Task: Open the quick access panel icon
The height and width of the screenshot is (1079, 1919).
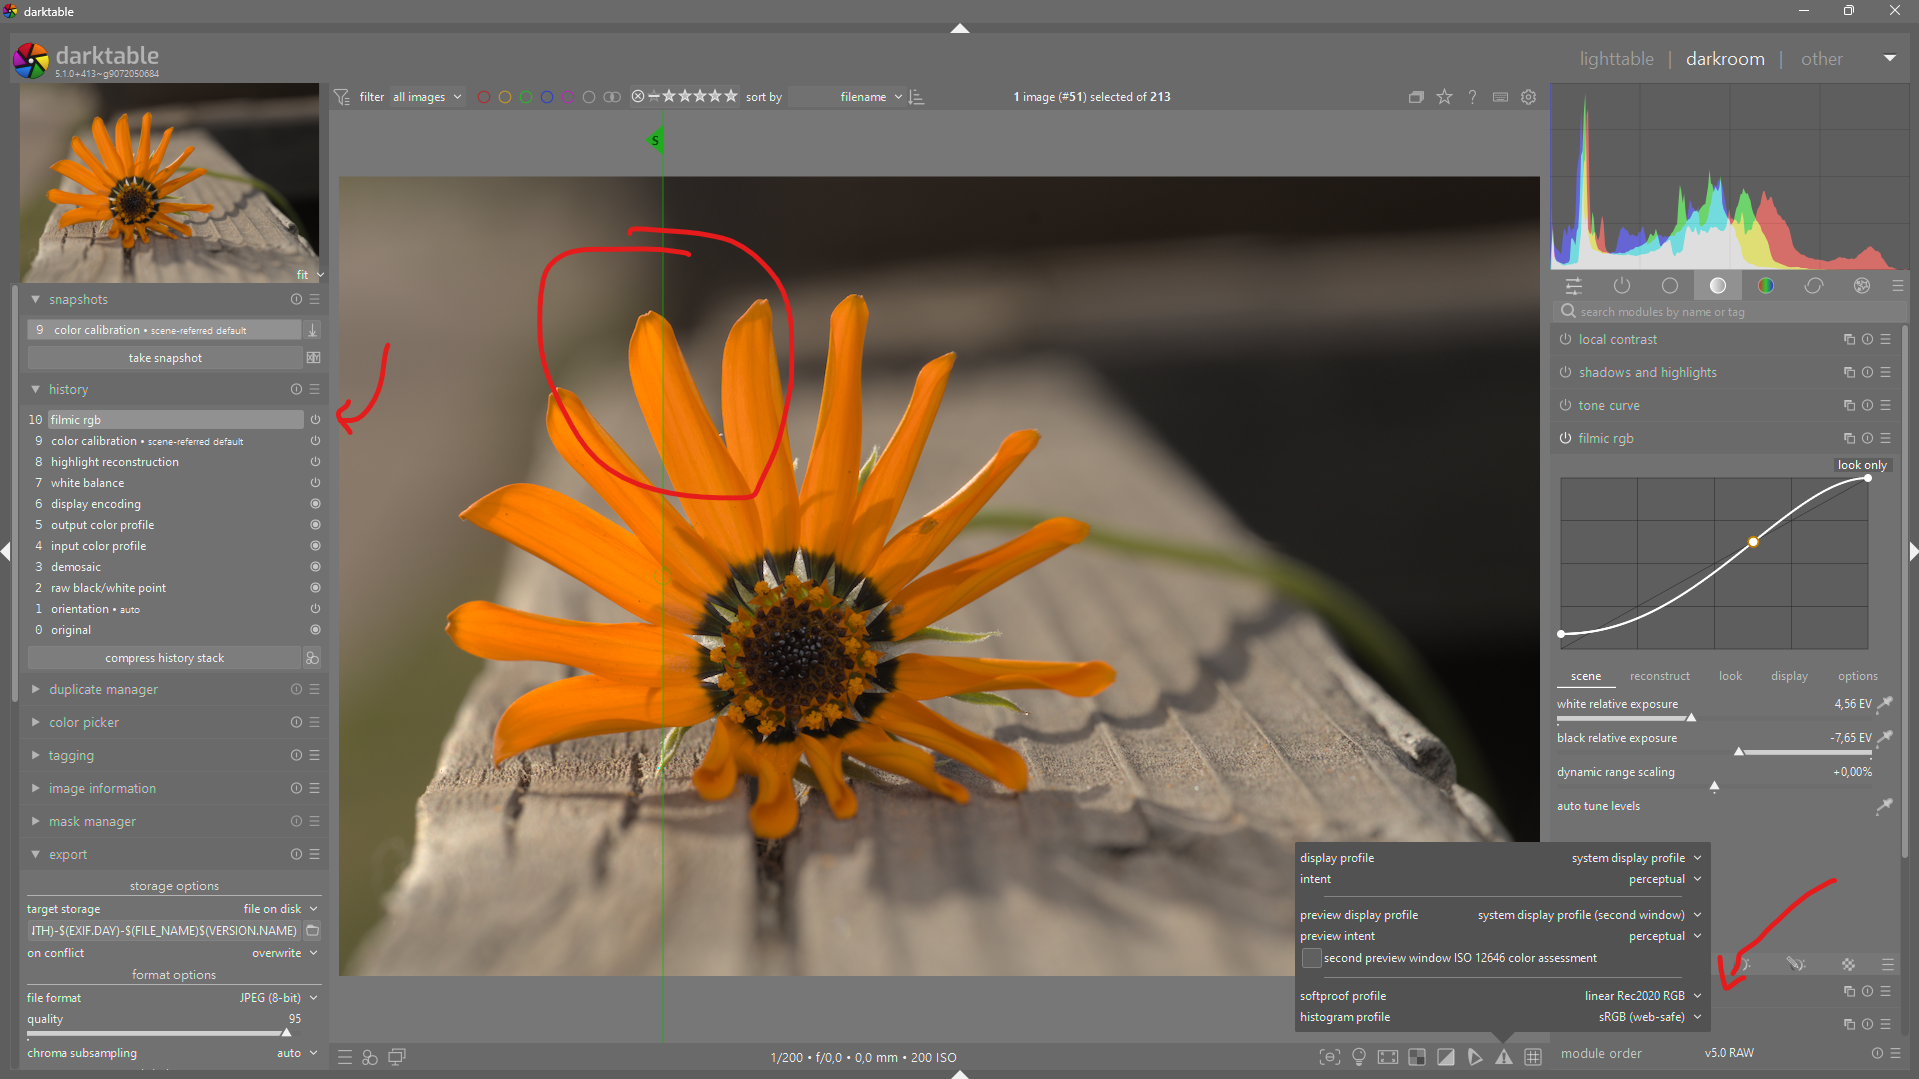Action: [x=1574, y=286]
